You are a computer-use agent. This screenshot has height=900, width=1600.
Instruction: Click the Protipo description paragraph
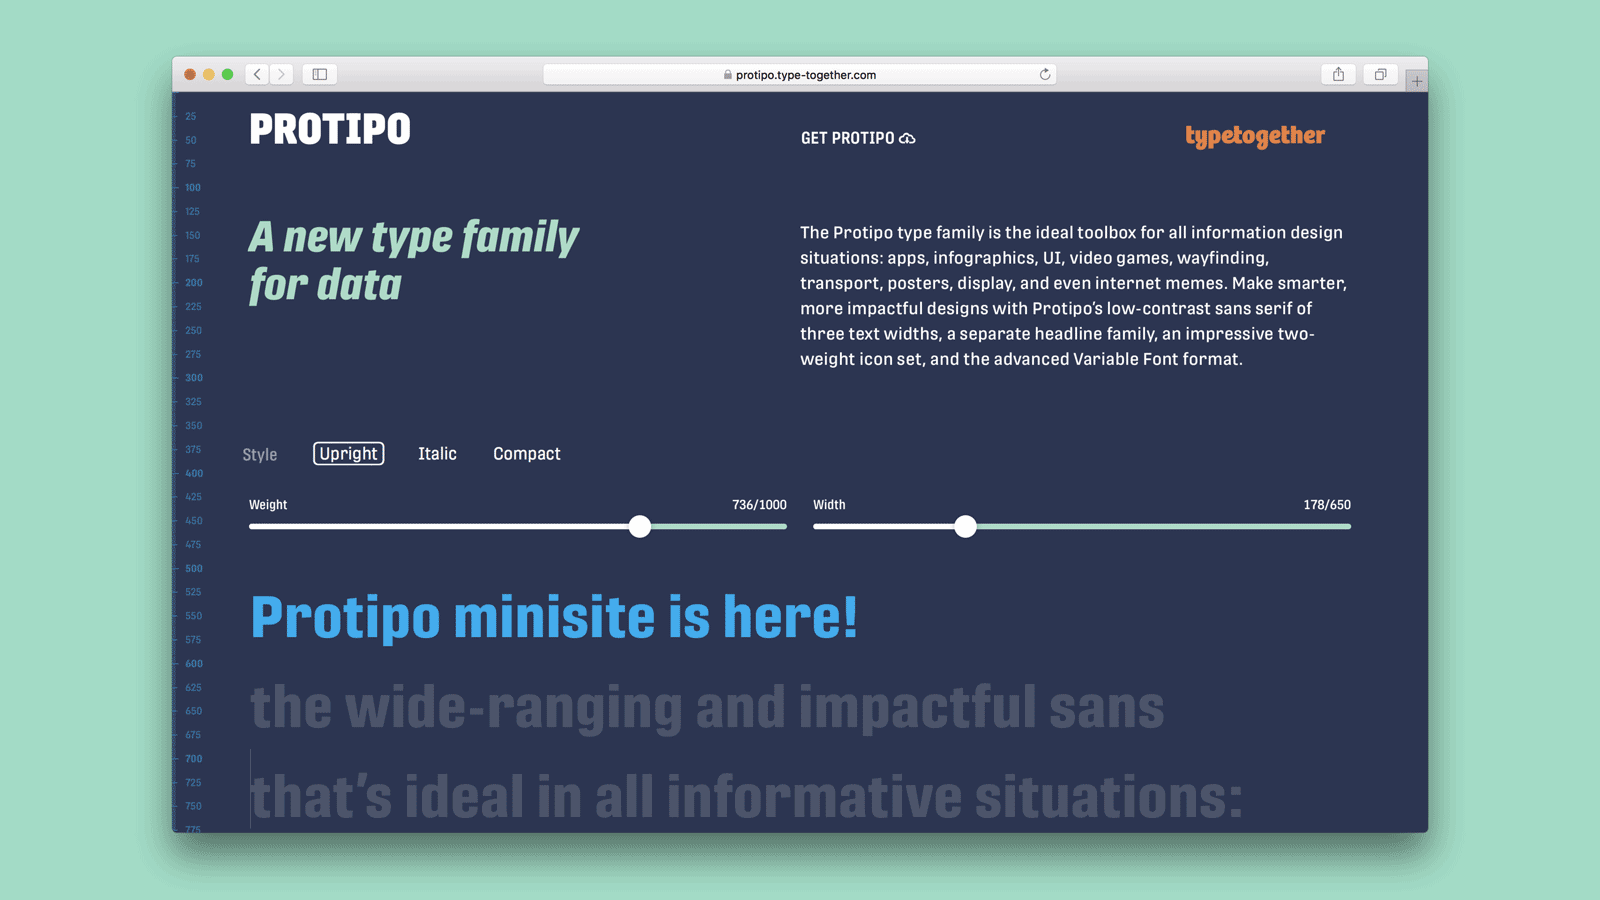pyautogui.click(x=1073, y=296)
